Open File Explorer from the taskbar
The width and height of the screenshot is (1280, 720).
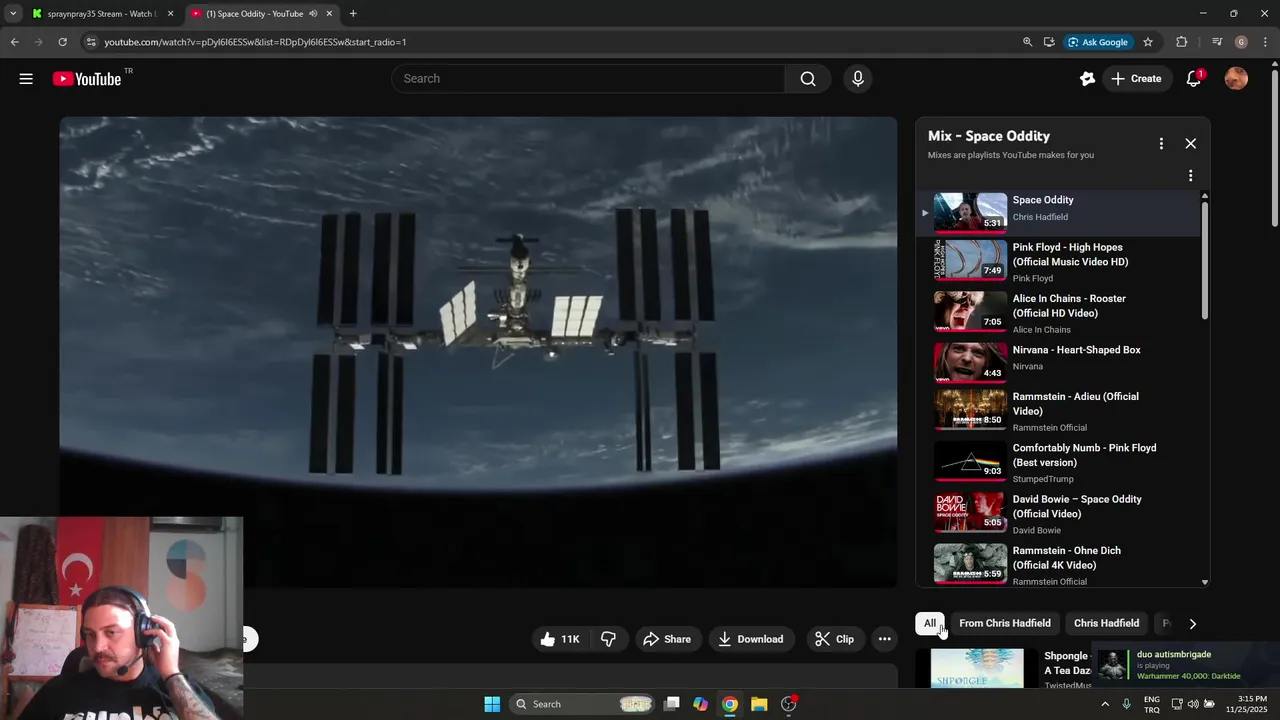(759, 704)
